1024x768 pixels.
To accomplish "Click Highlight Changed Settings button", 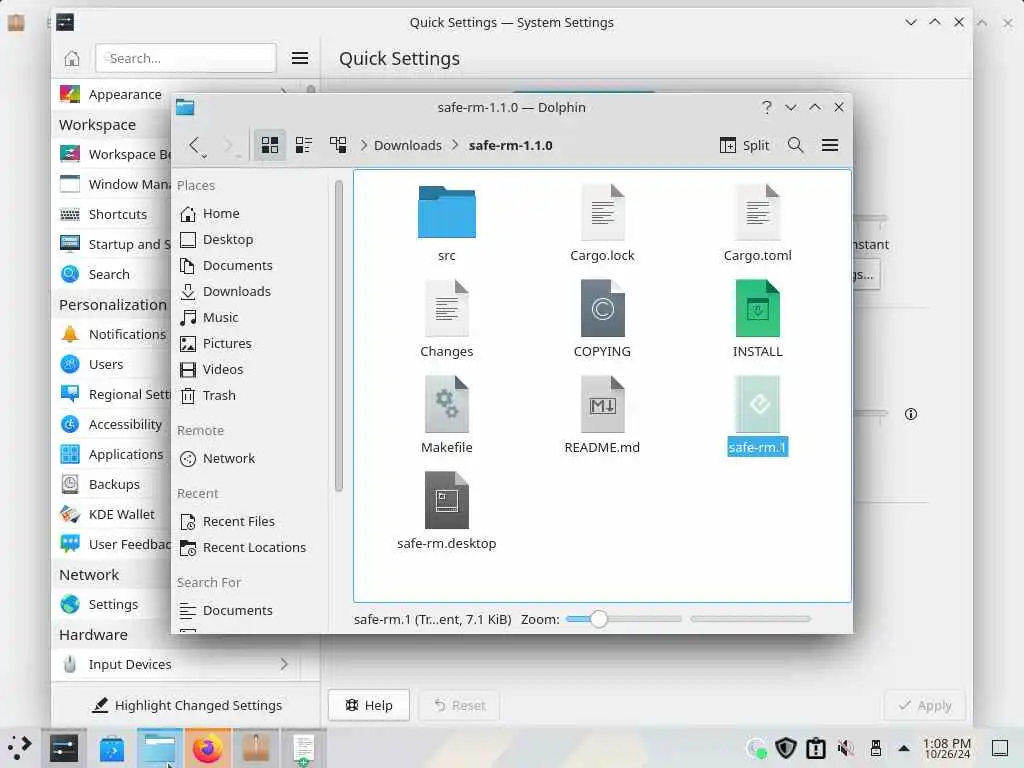I will [187, 705].
